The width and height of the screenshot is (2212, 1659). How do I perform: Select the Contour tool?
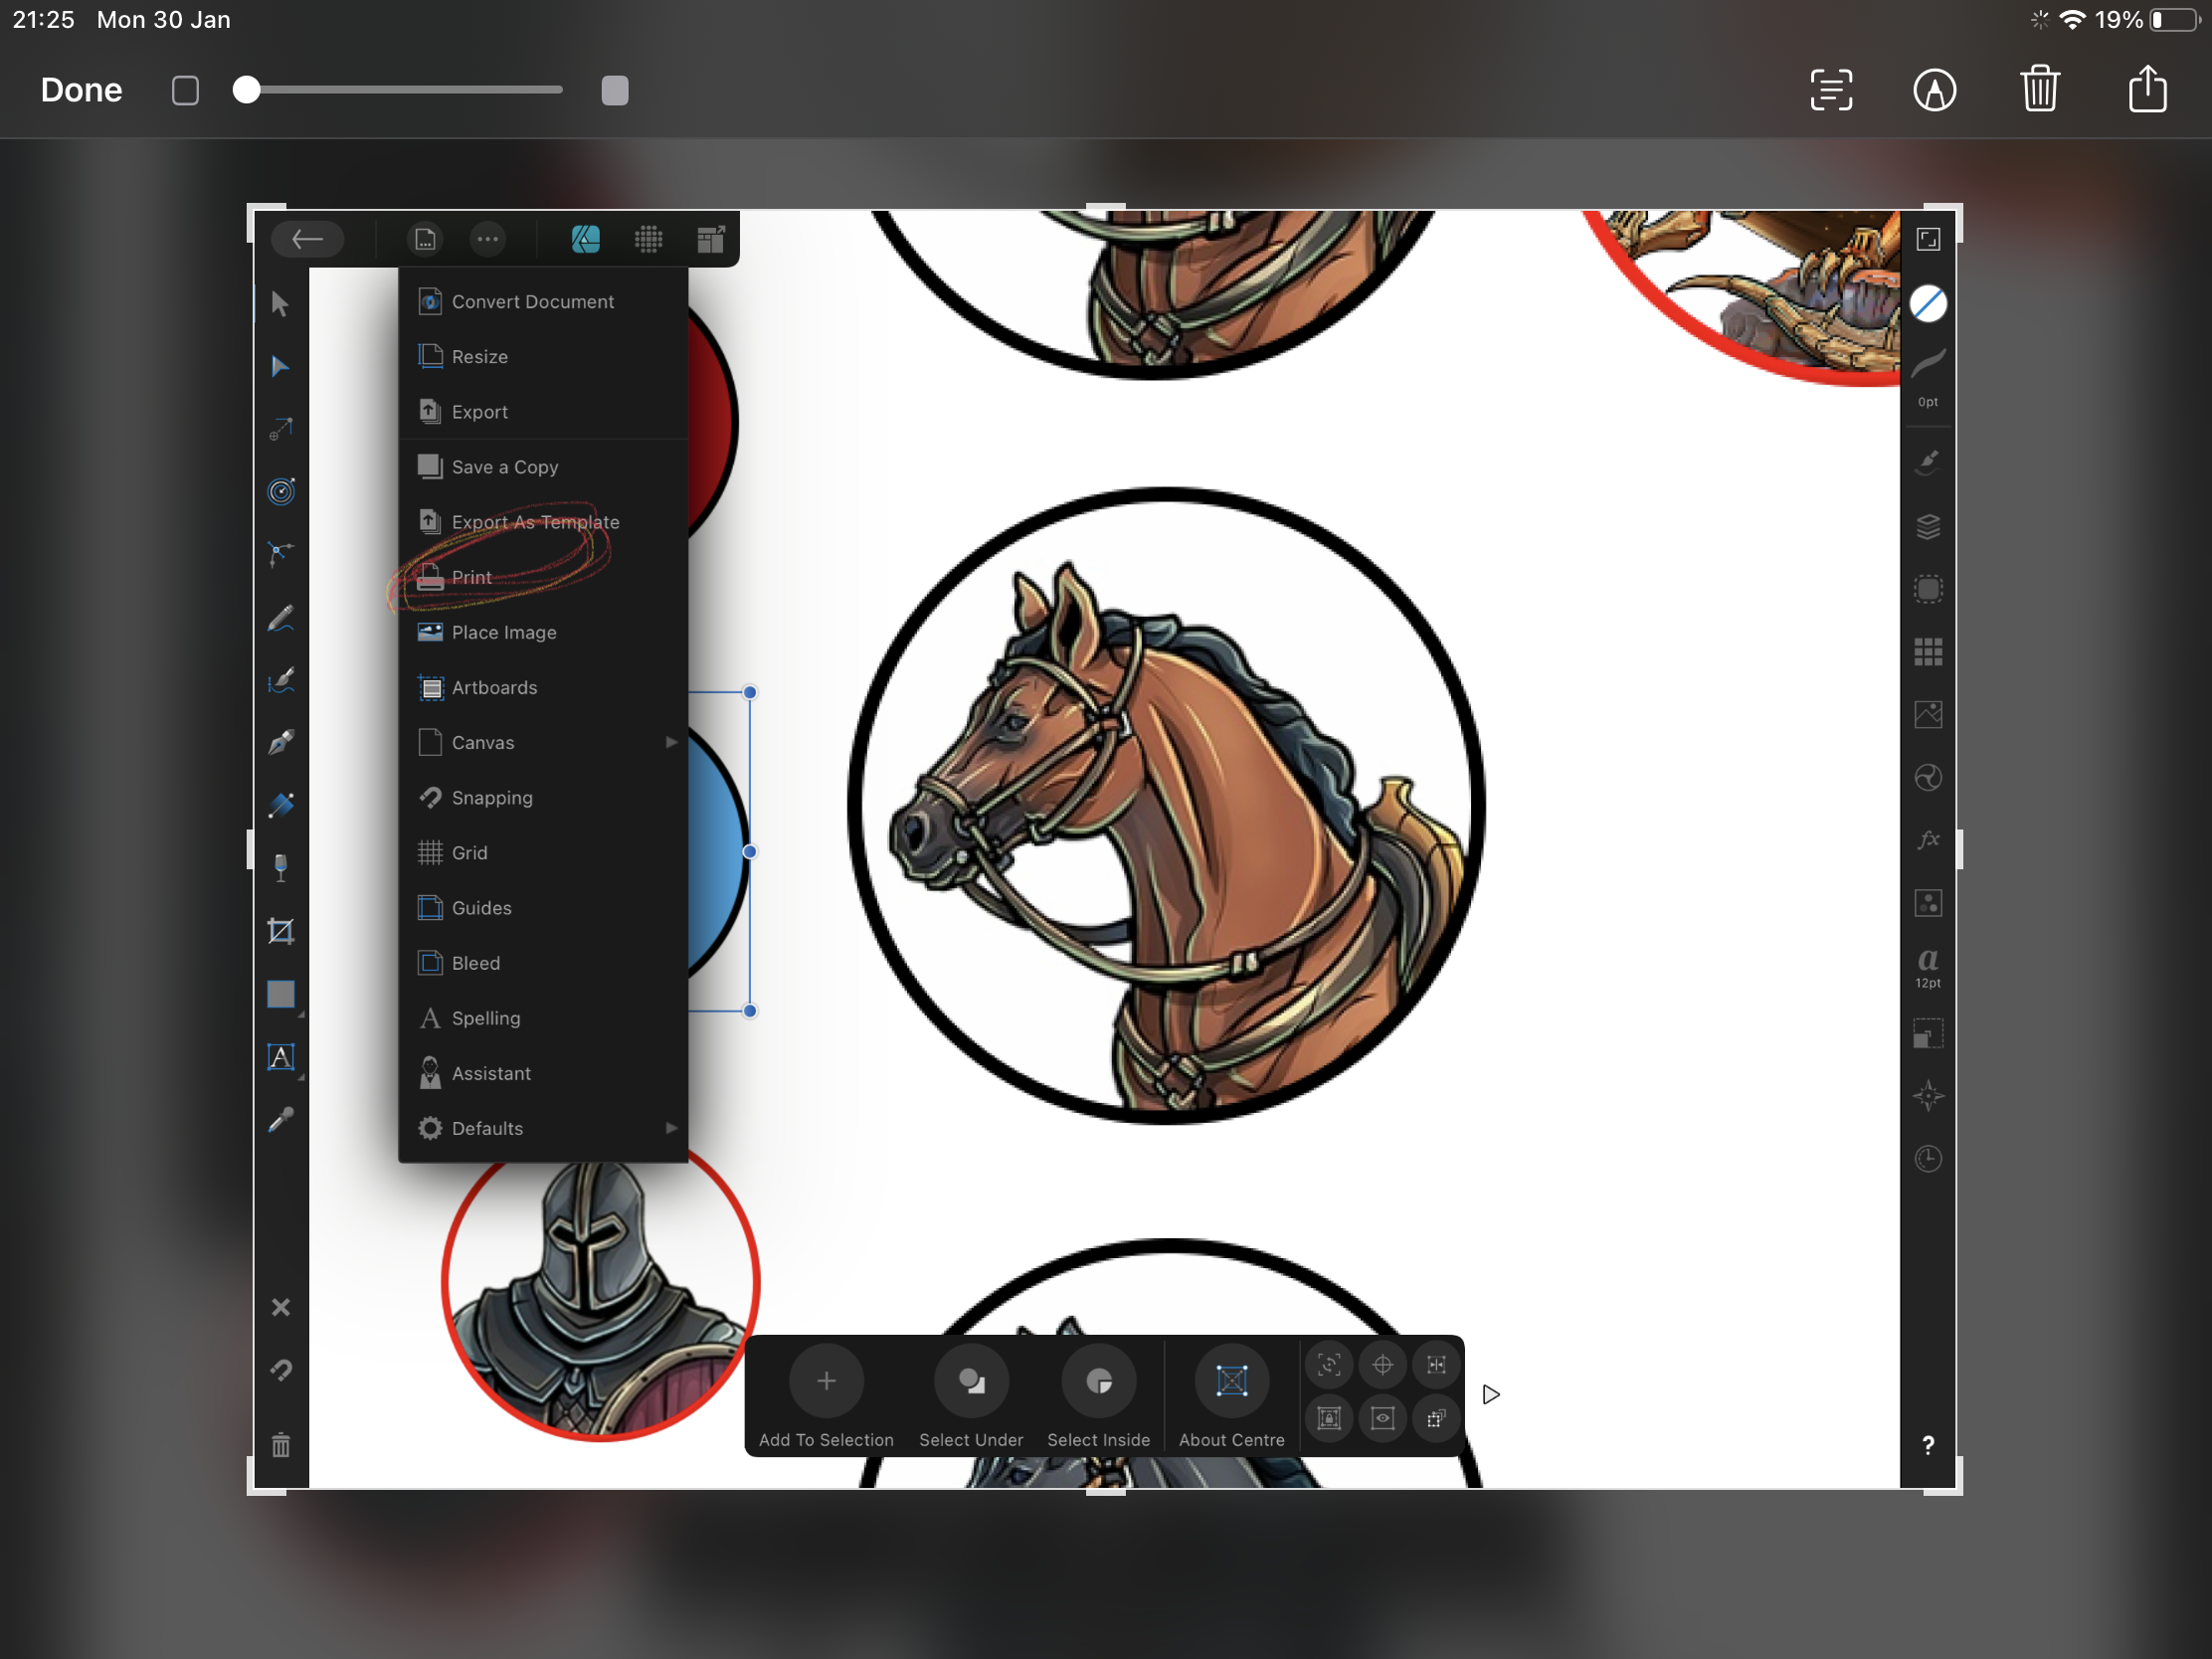280,492
